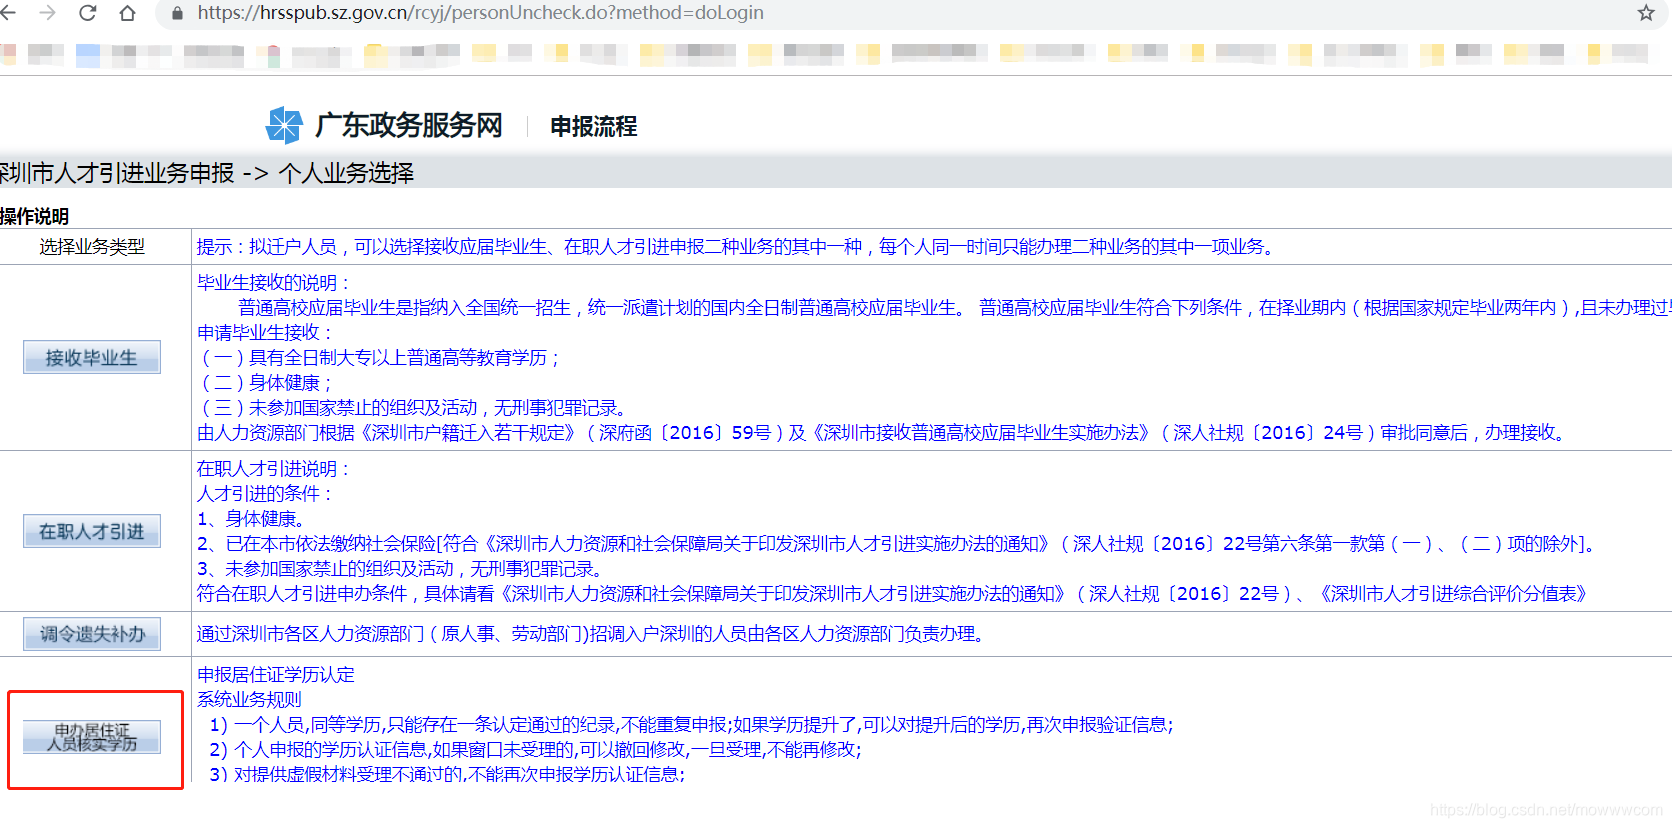
Task: Click the line '（二）身体健康；'
Action: 265,383
